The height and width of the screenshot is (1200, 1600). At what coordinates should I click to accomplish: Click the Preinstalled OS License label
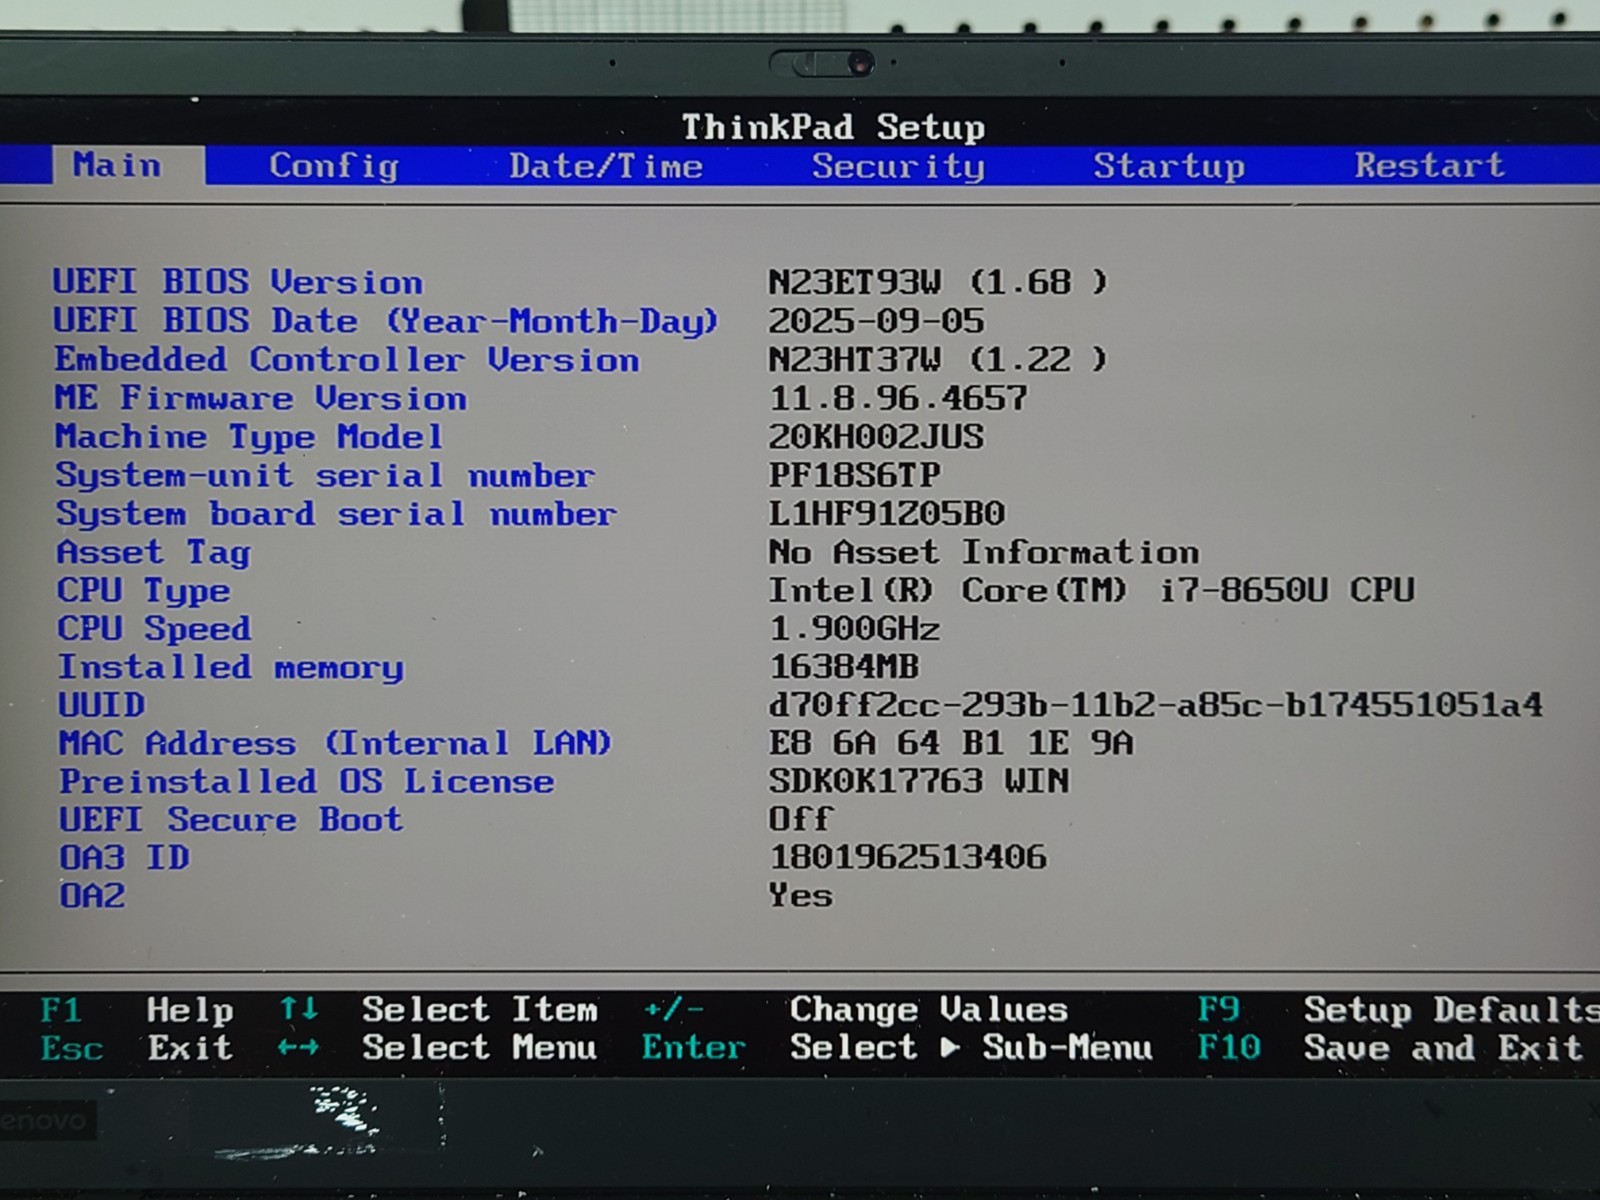pyautogui.click(x=306, y=781)
